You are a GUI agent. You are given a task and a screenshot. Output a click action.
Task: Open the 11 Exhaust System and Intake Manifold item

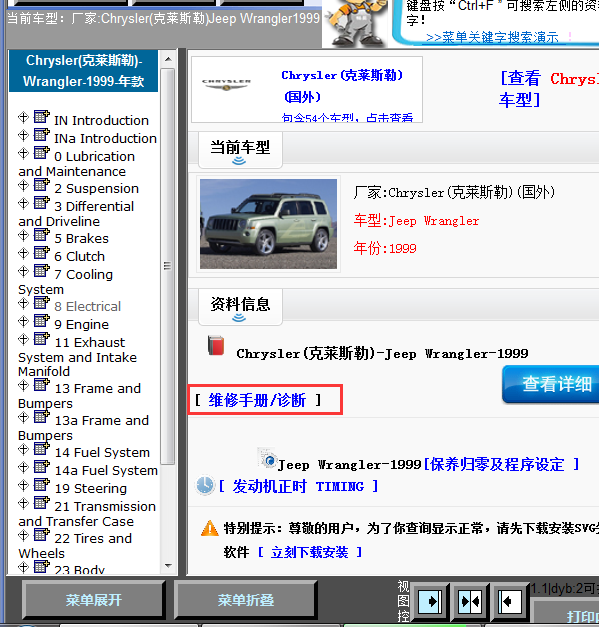(78, 357)
